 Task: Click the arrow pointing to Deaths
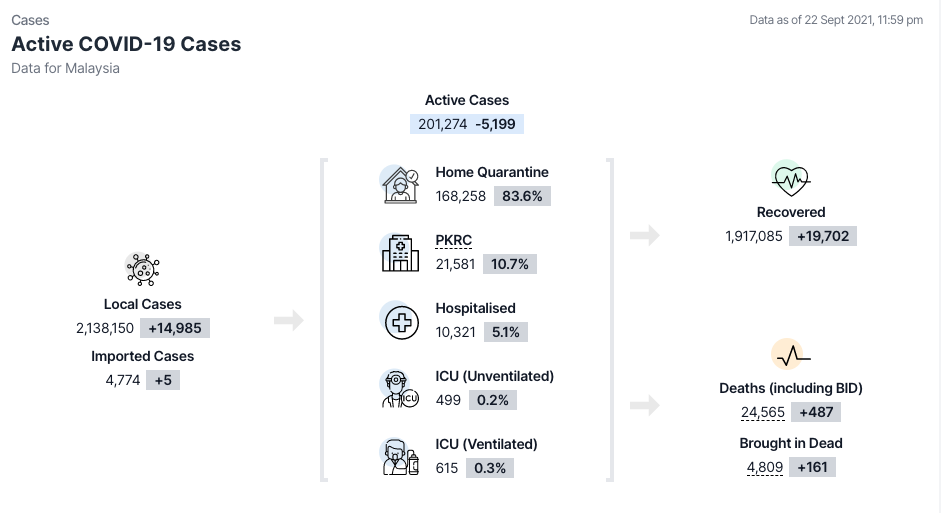point(645,405)
